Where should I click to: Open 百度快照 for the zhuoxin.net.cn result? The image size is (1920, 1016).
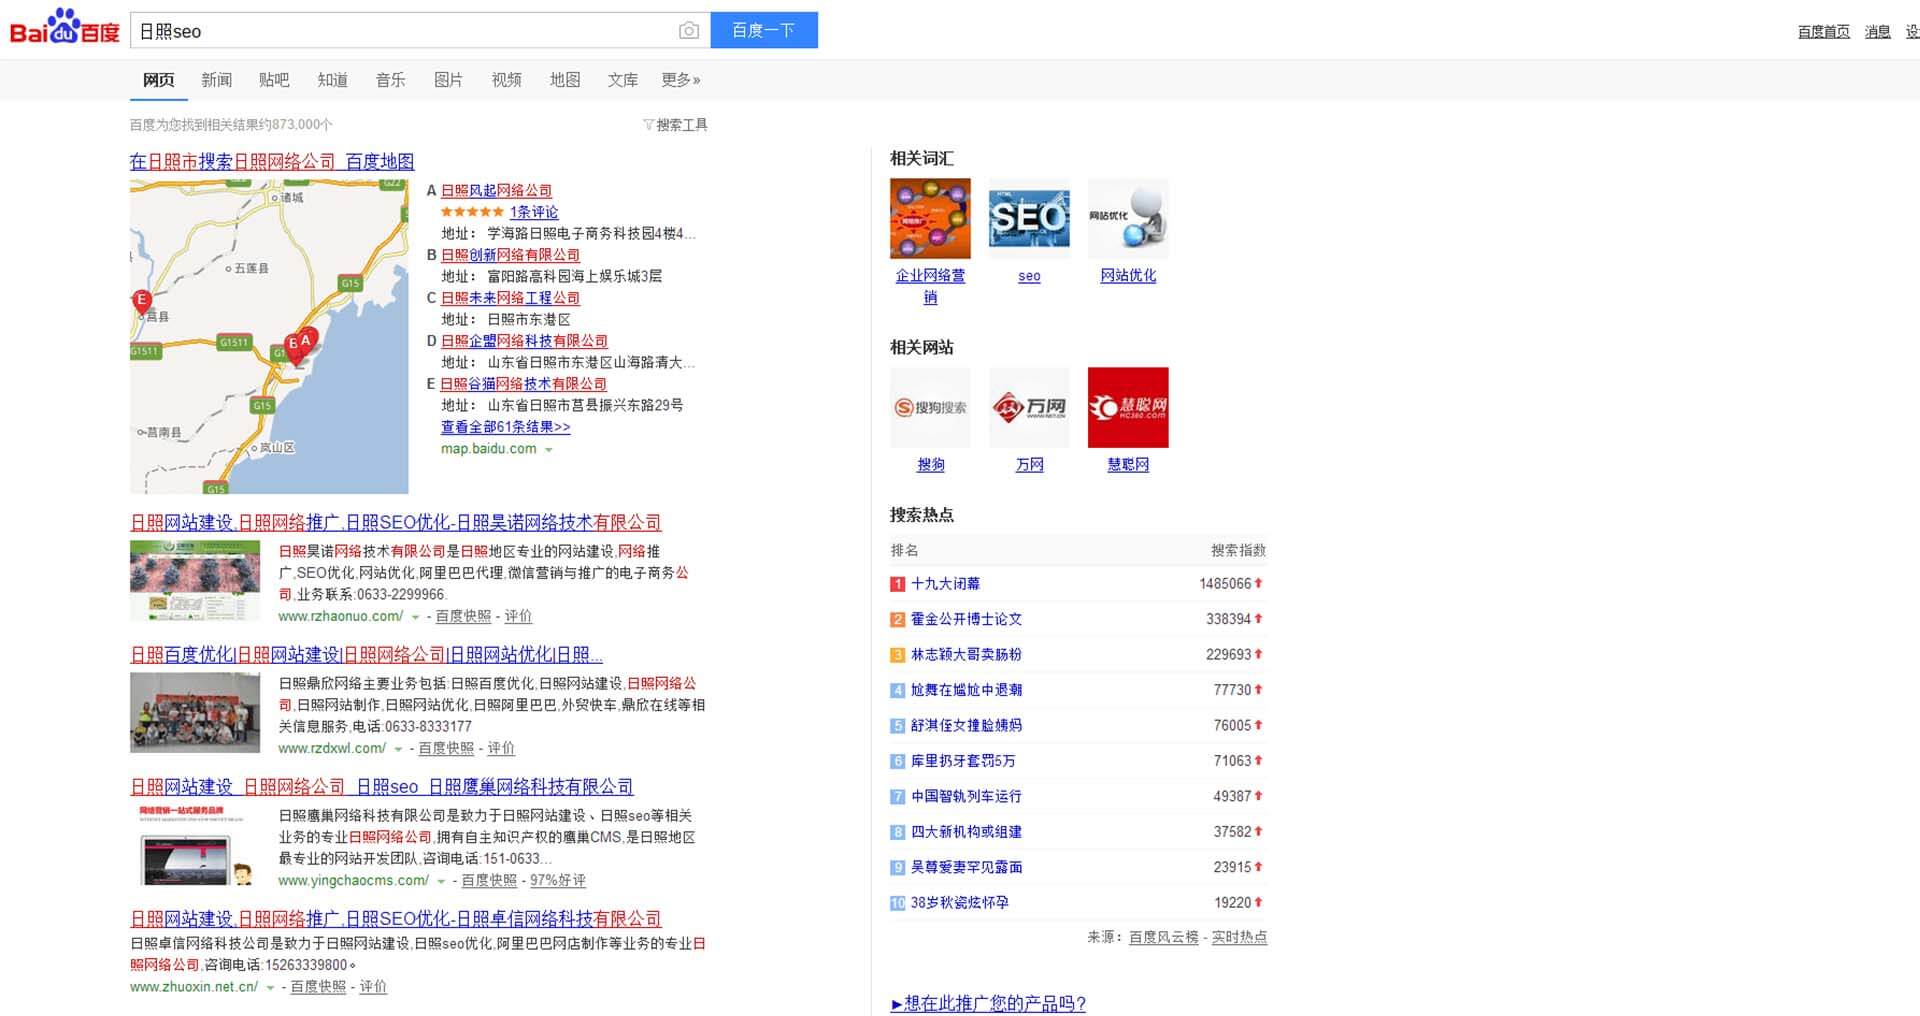coord(318,987)
